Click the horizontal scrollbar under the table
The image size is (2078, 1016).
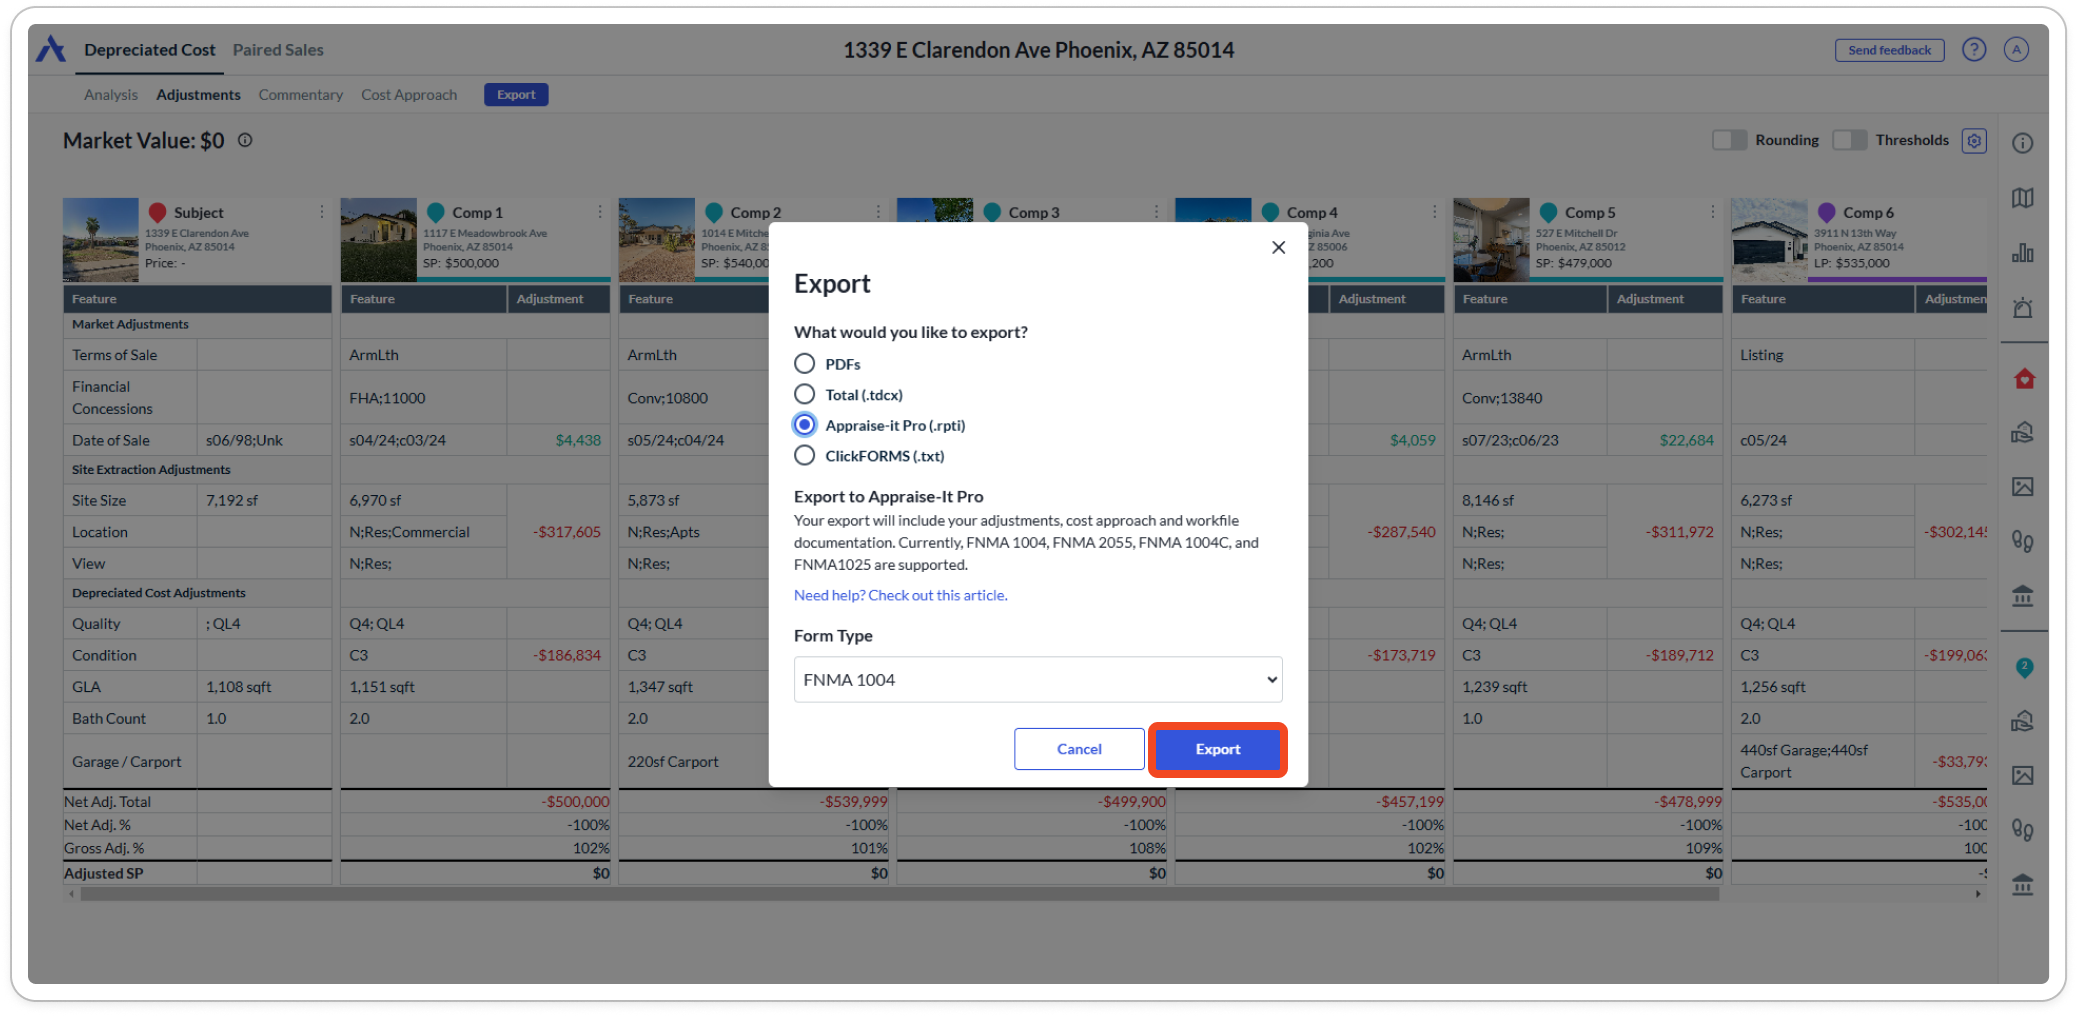click(x=900, y=894)
